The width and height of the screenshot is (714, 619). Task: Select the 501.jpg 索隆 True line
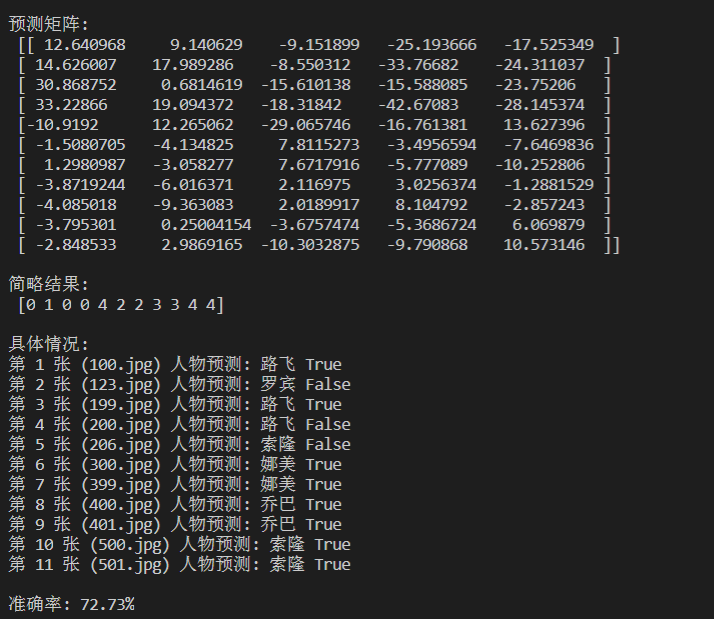pyautogui.click(x=179, y=565)
